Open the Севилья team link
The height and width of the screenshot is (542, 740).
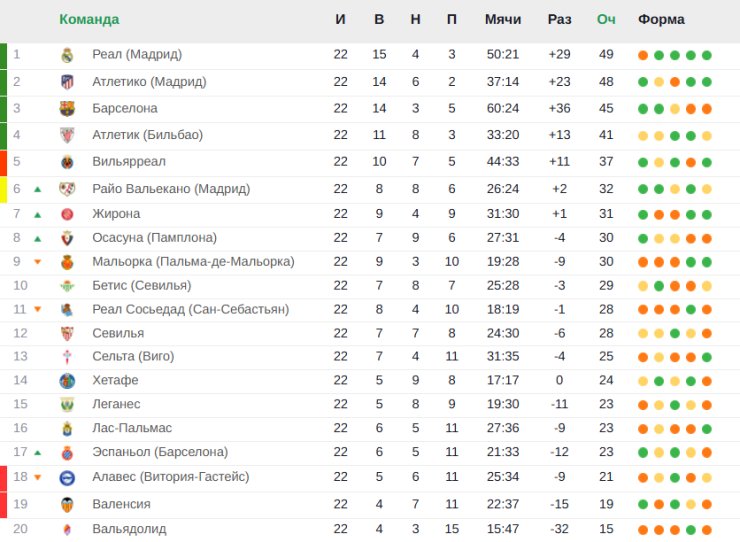118,333
